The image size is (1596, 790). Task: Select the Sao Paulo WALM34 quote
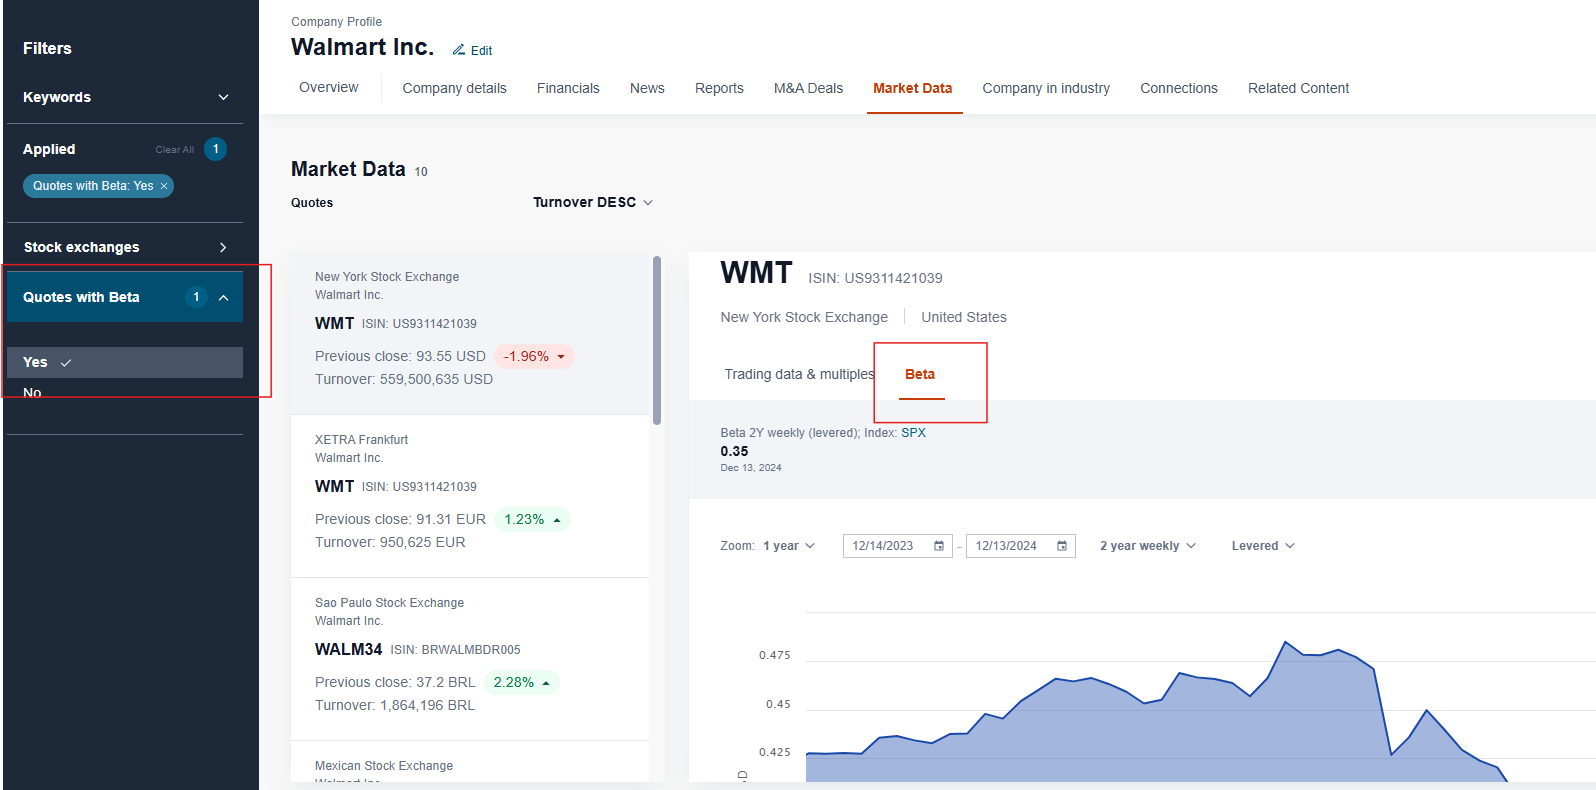[x=470, y=659]
